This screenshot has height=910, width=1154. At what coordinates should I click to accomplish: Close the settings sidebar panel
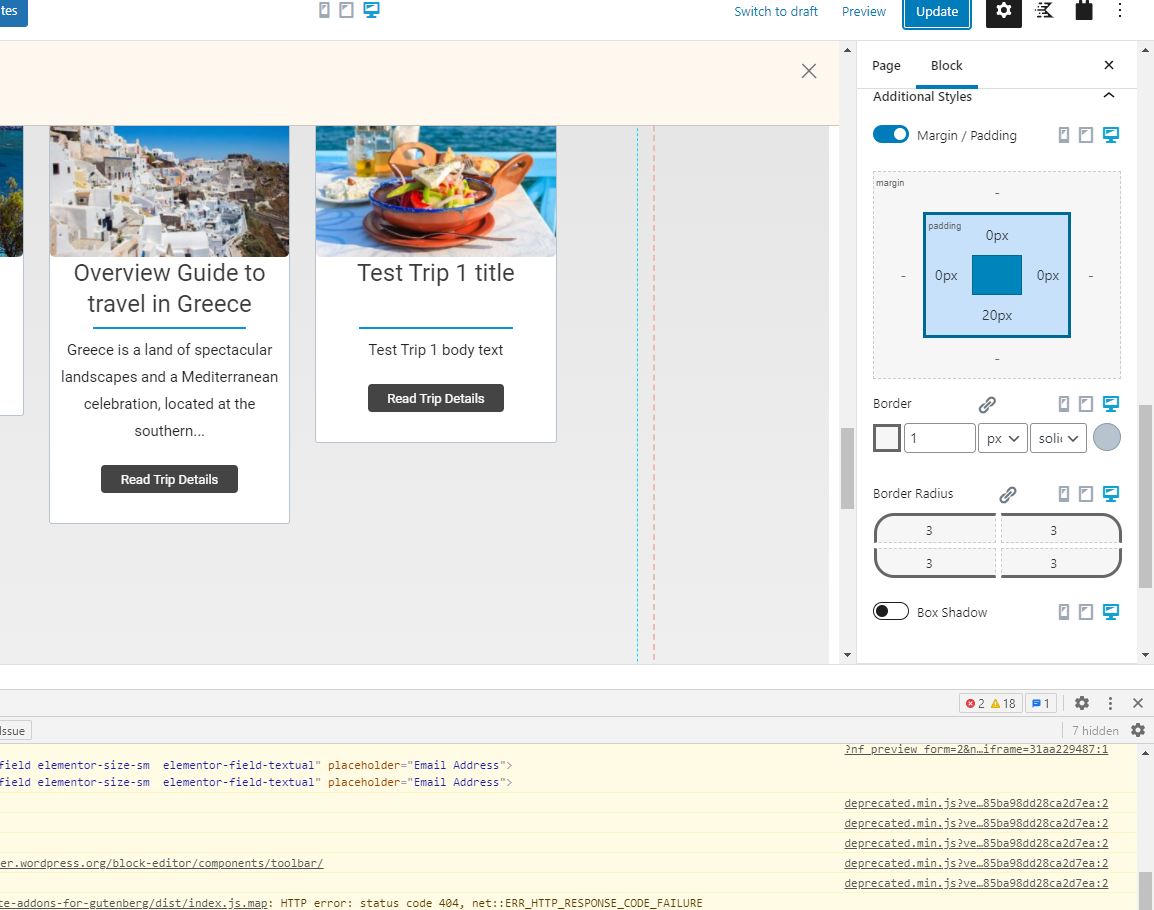[x=1108, y=65]
